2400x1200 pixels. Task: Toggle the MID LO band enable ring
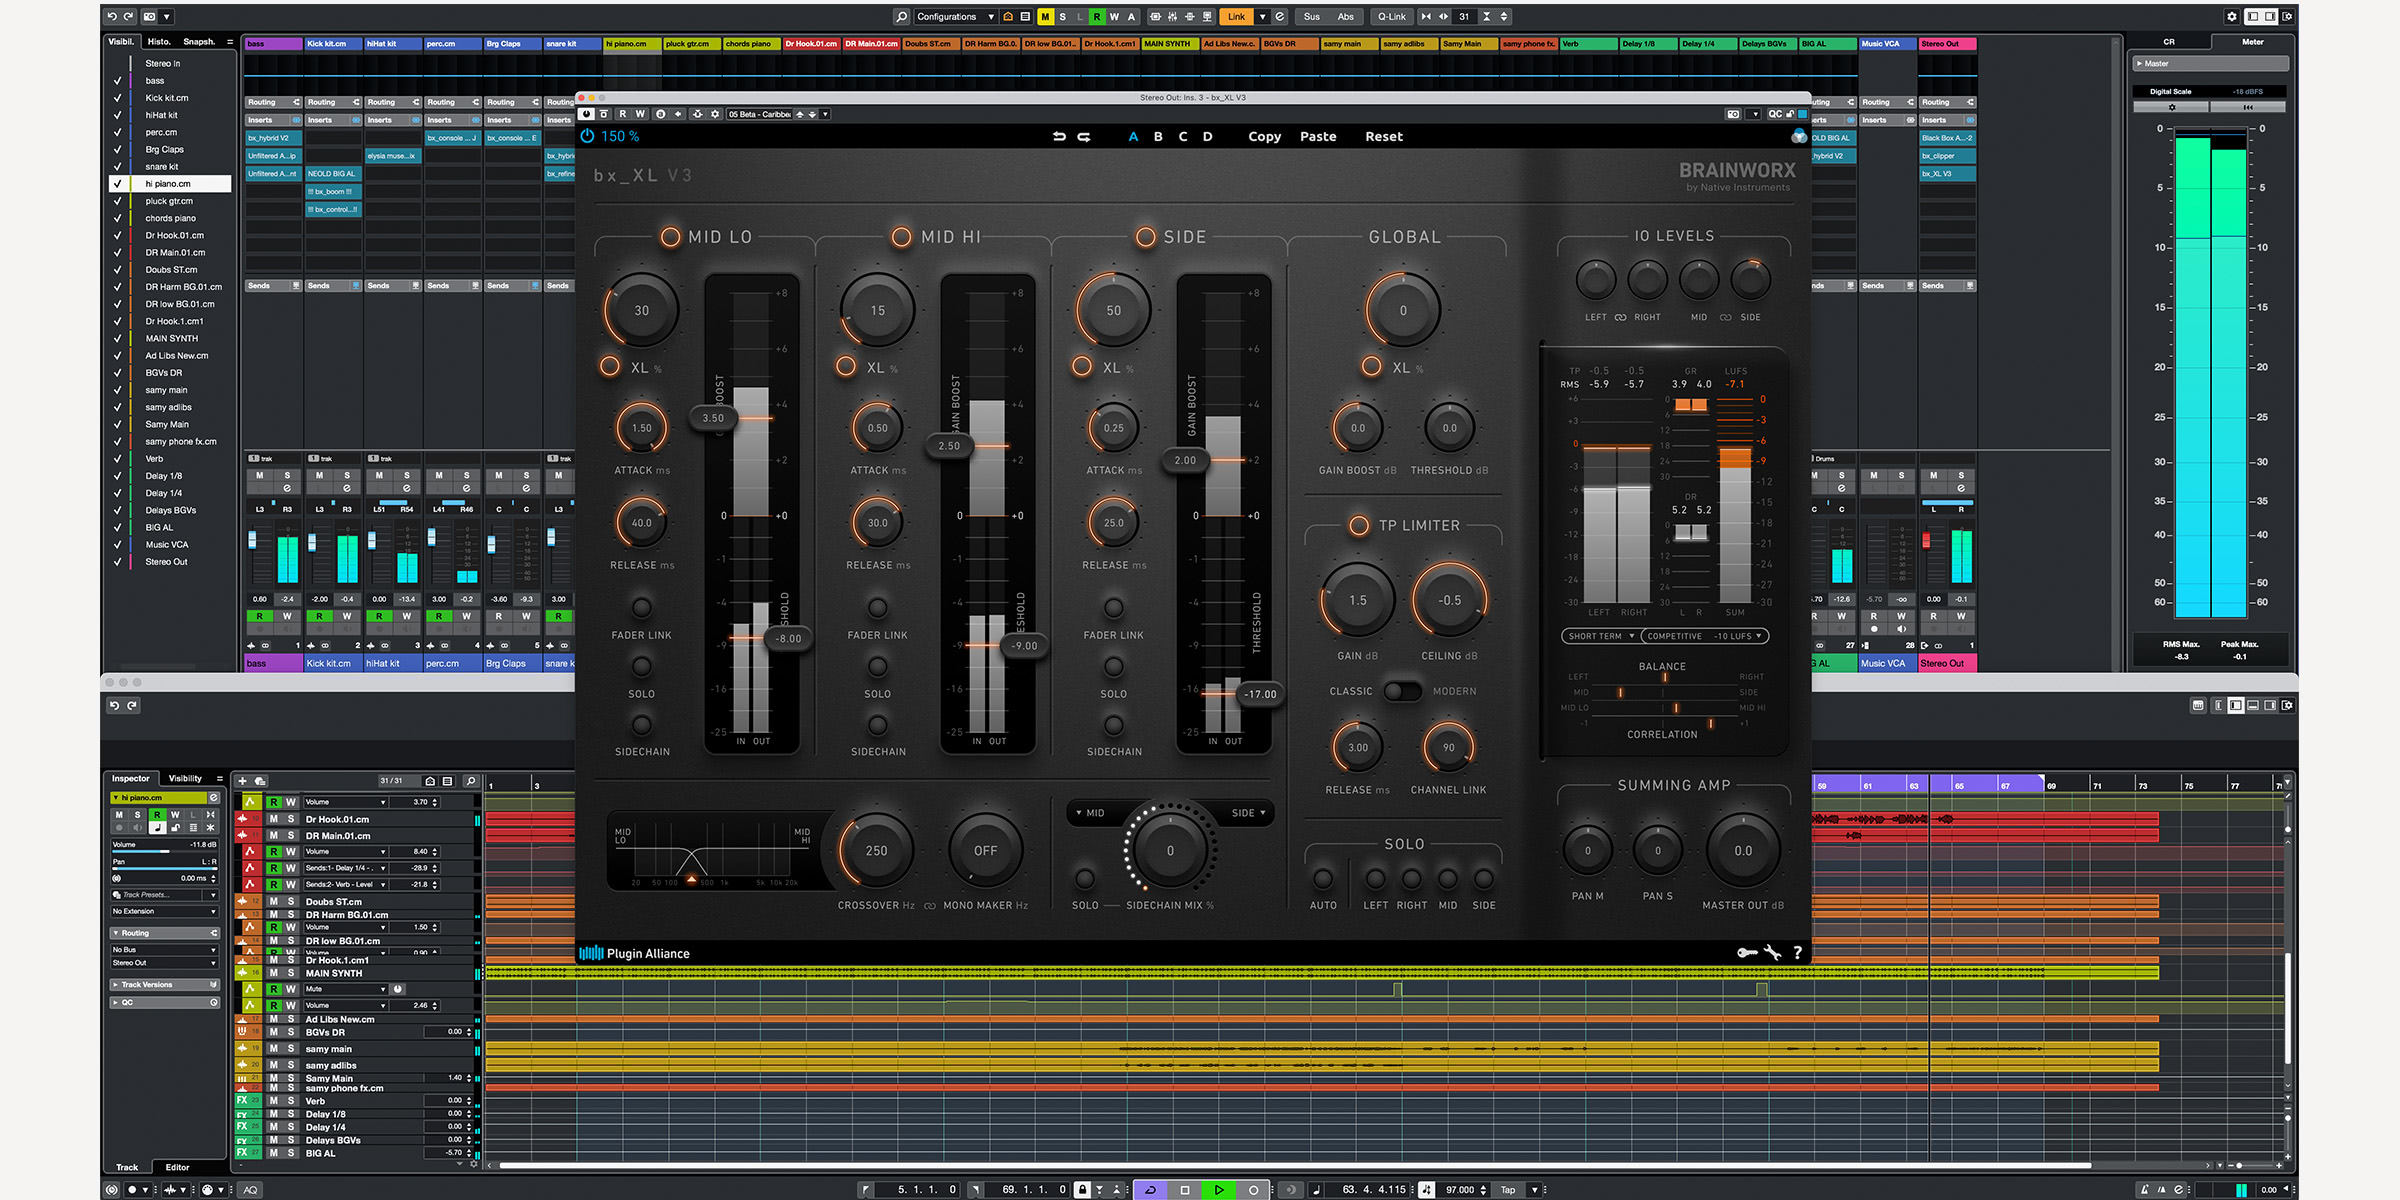click(670, 237)
